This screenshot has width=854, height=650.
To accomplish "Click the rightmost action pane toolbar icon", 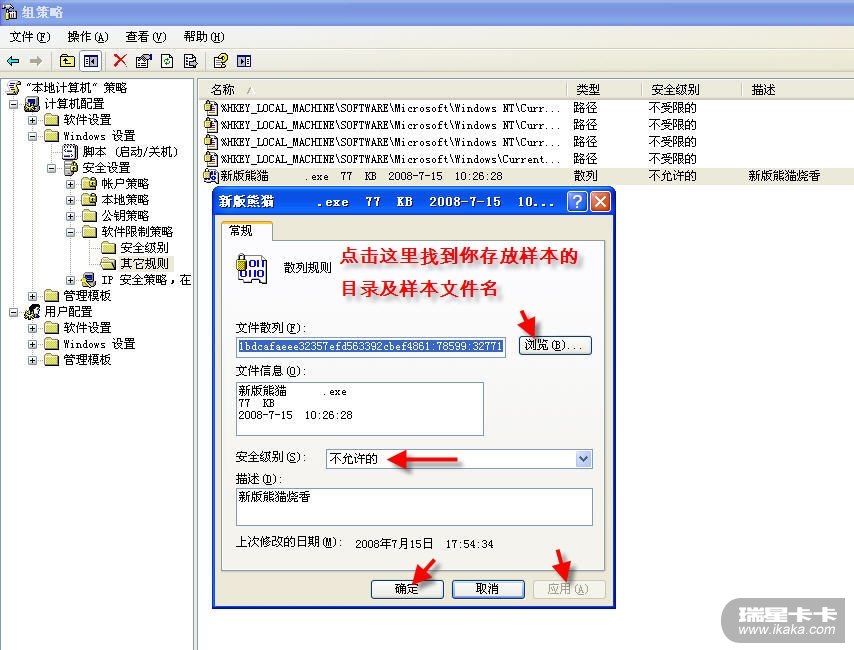I will point(244,61).
